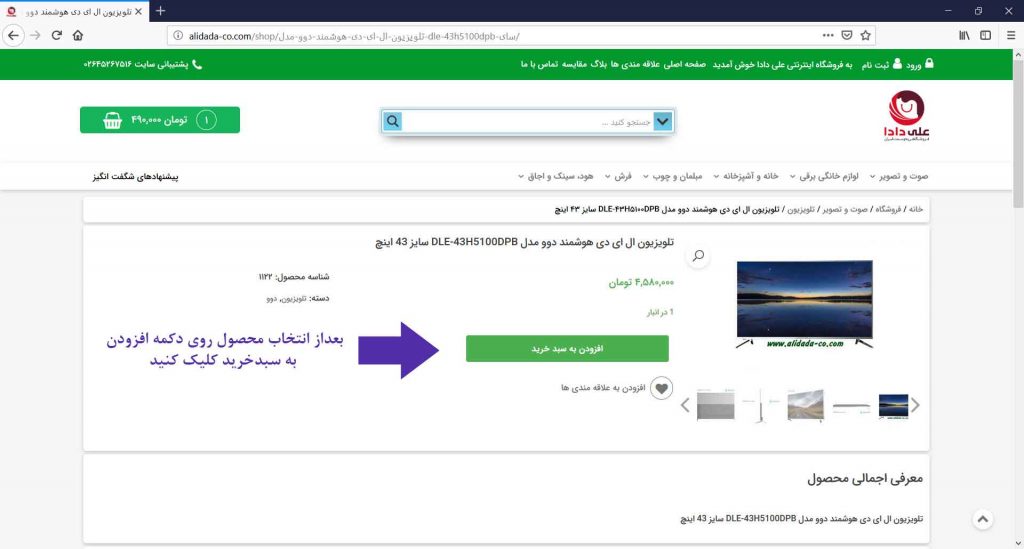Open بلاگ in top bar
The height and width of the screenshot is (549, 1024).
tap(599, 64)
